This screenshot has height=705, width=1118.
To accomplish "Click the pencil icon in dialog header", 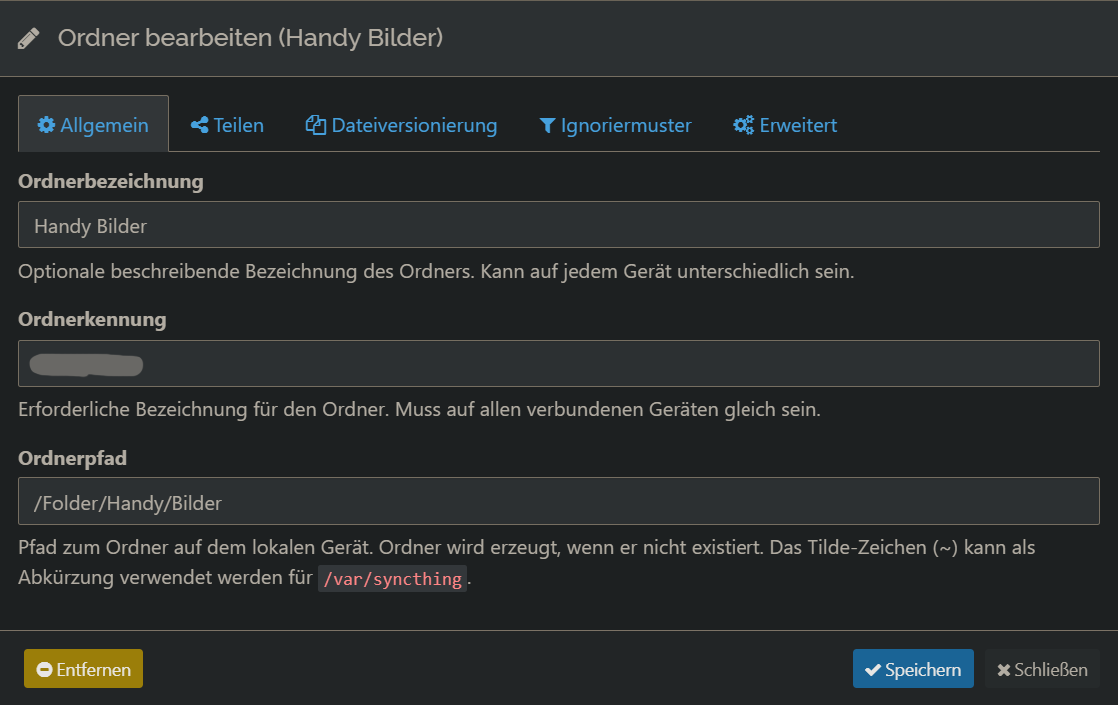I will [29, 38].
